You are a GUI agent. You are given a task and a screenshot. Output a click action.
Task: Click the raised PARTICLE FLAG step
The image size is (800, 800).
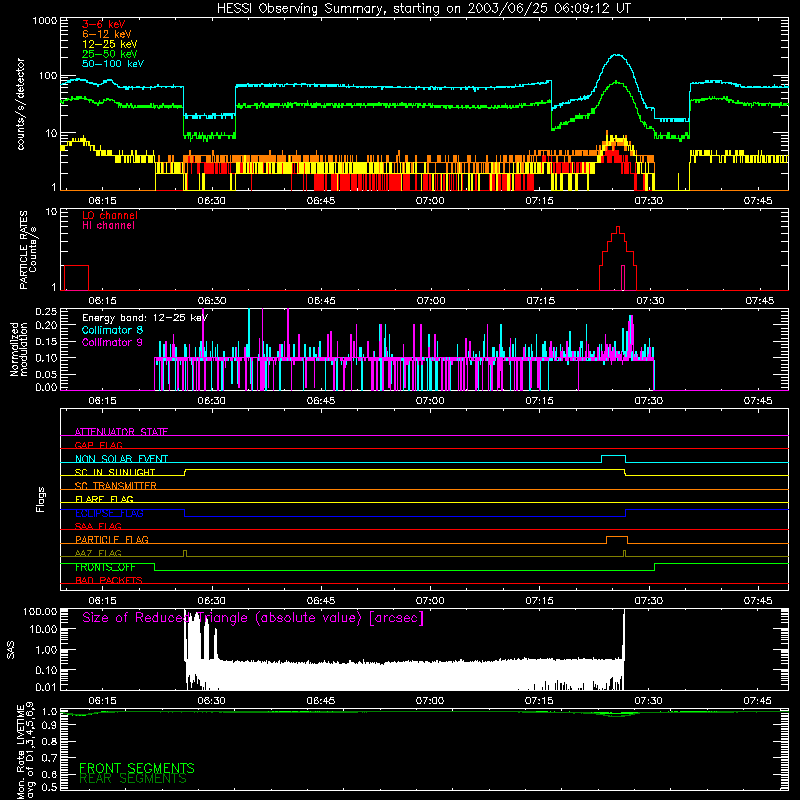[617, 537]
